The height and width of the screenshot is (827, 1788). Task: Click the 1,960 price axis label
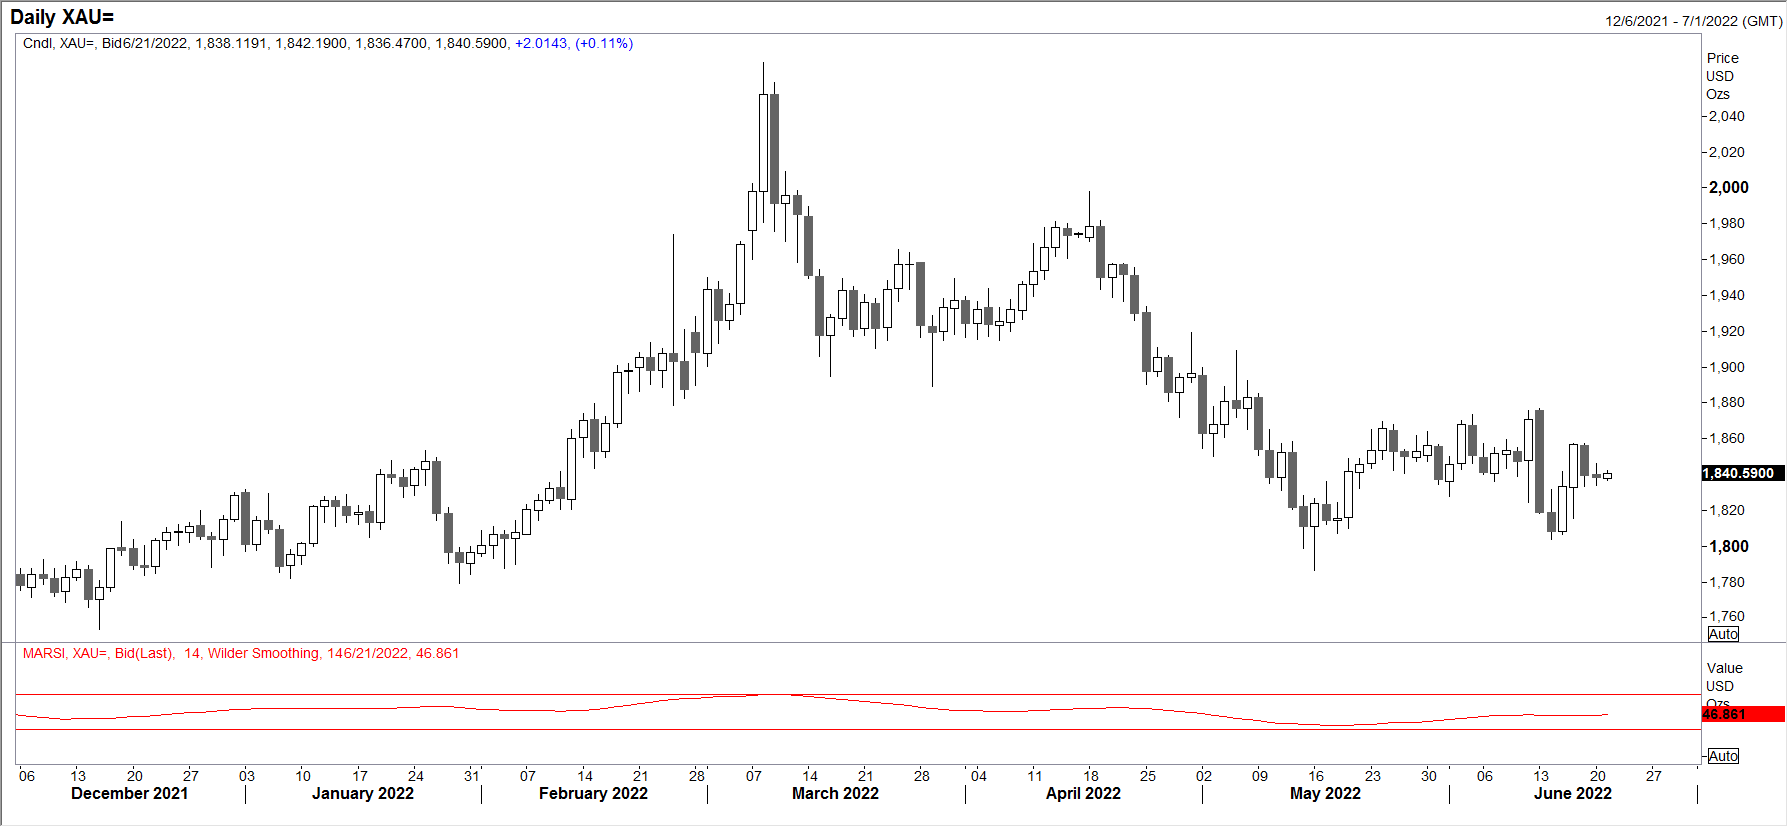[x=1727, y=259]
